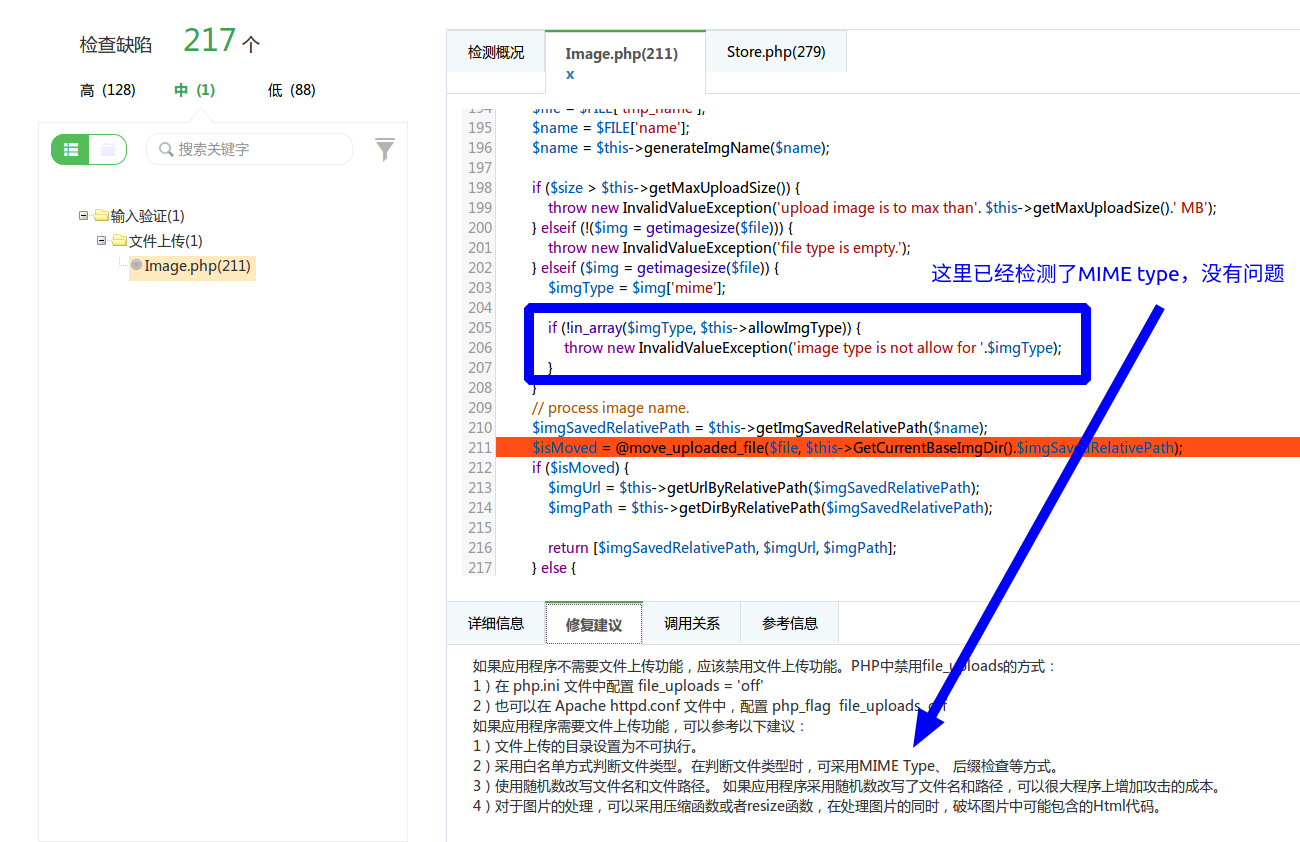Click line number 205 in the gutter
Image resolution: width=1300 pixels, height=842 pixels.
click(x=480, y=328)
